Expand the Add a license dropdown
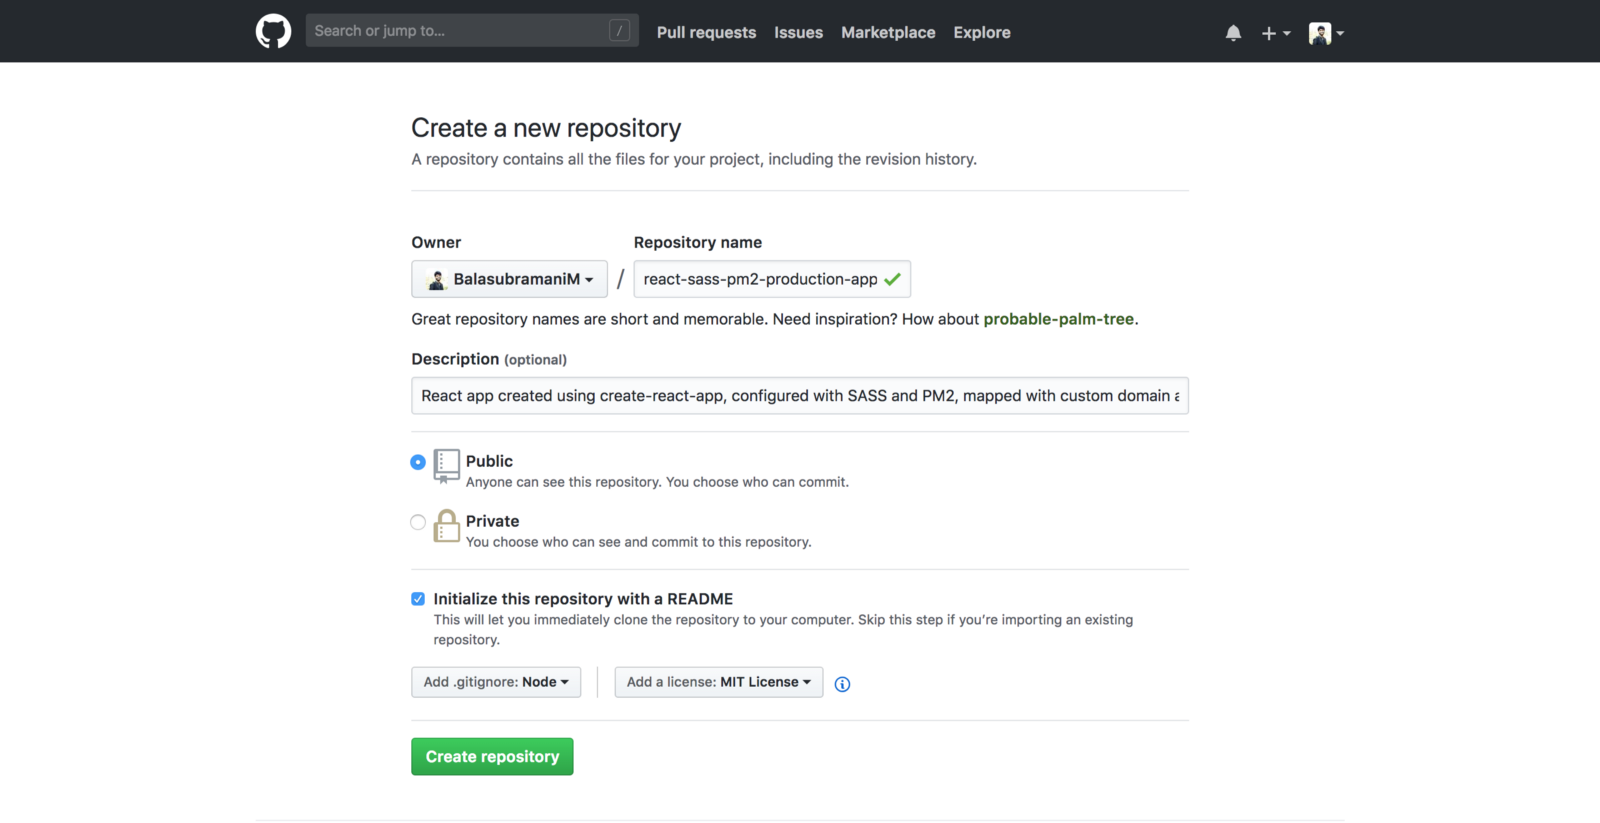1600x823 pixels. 718,682
